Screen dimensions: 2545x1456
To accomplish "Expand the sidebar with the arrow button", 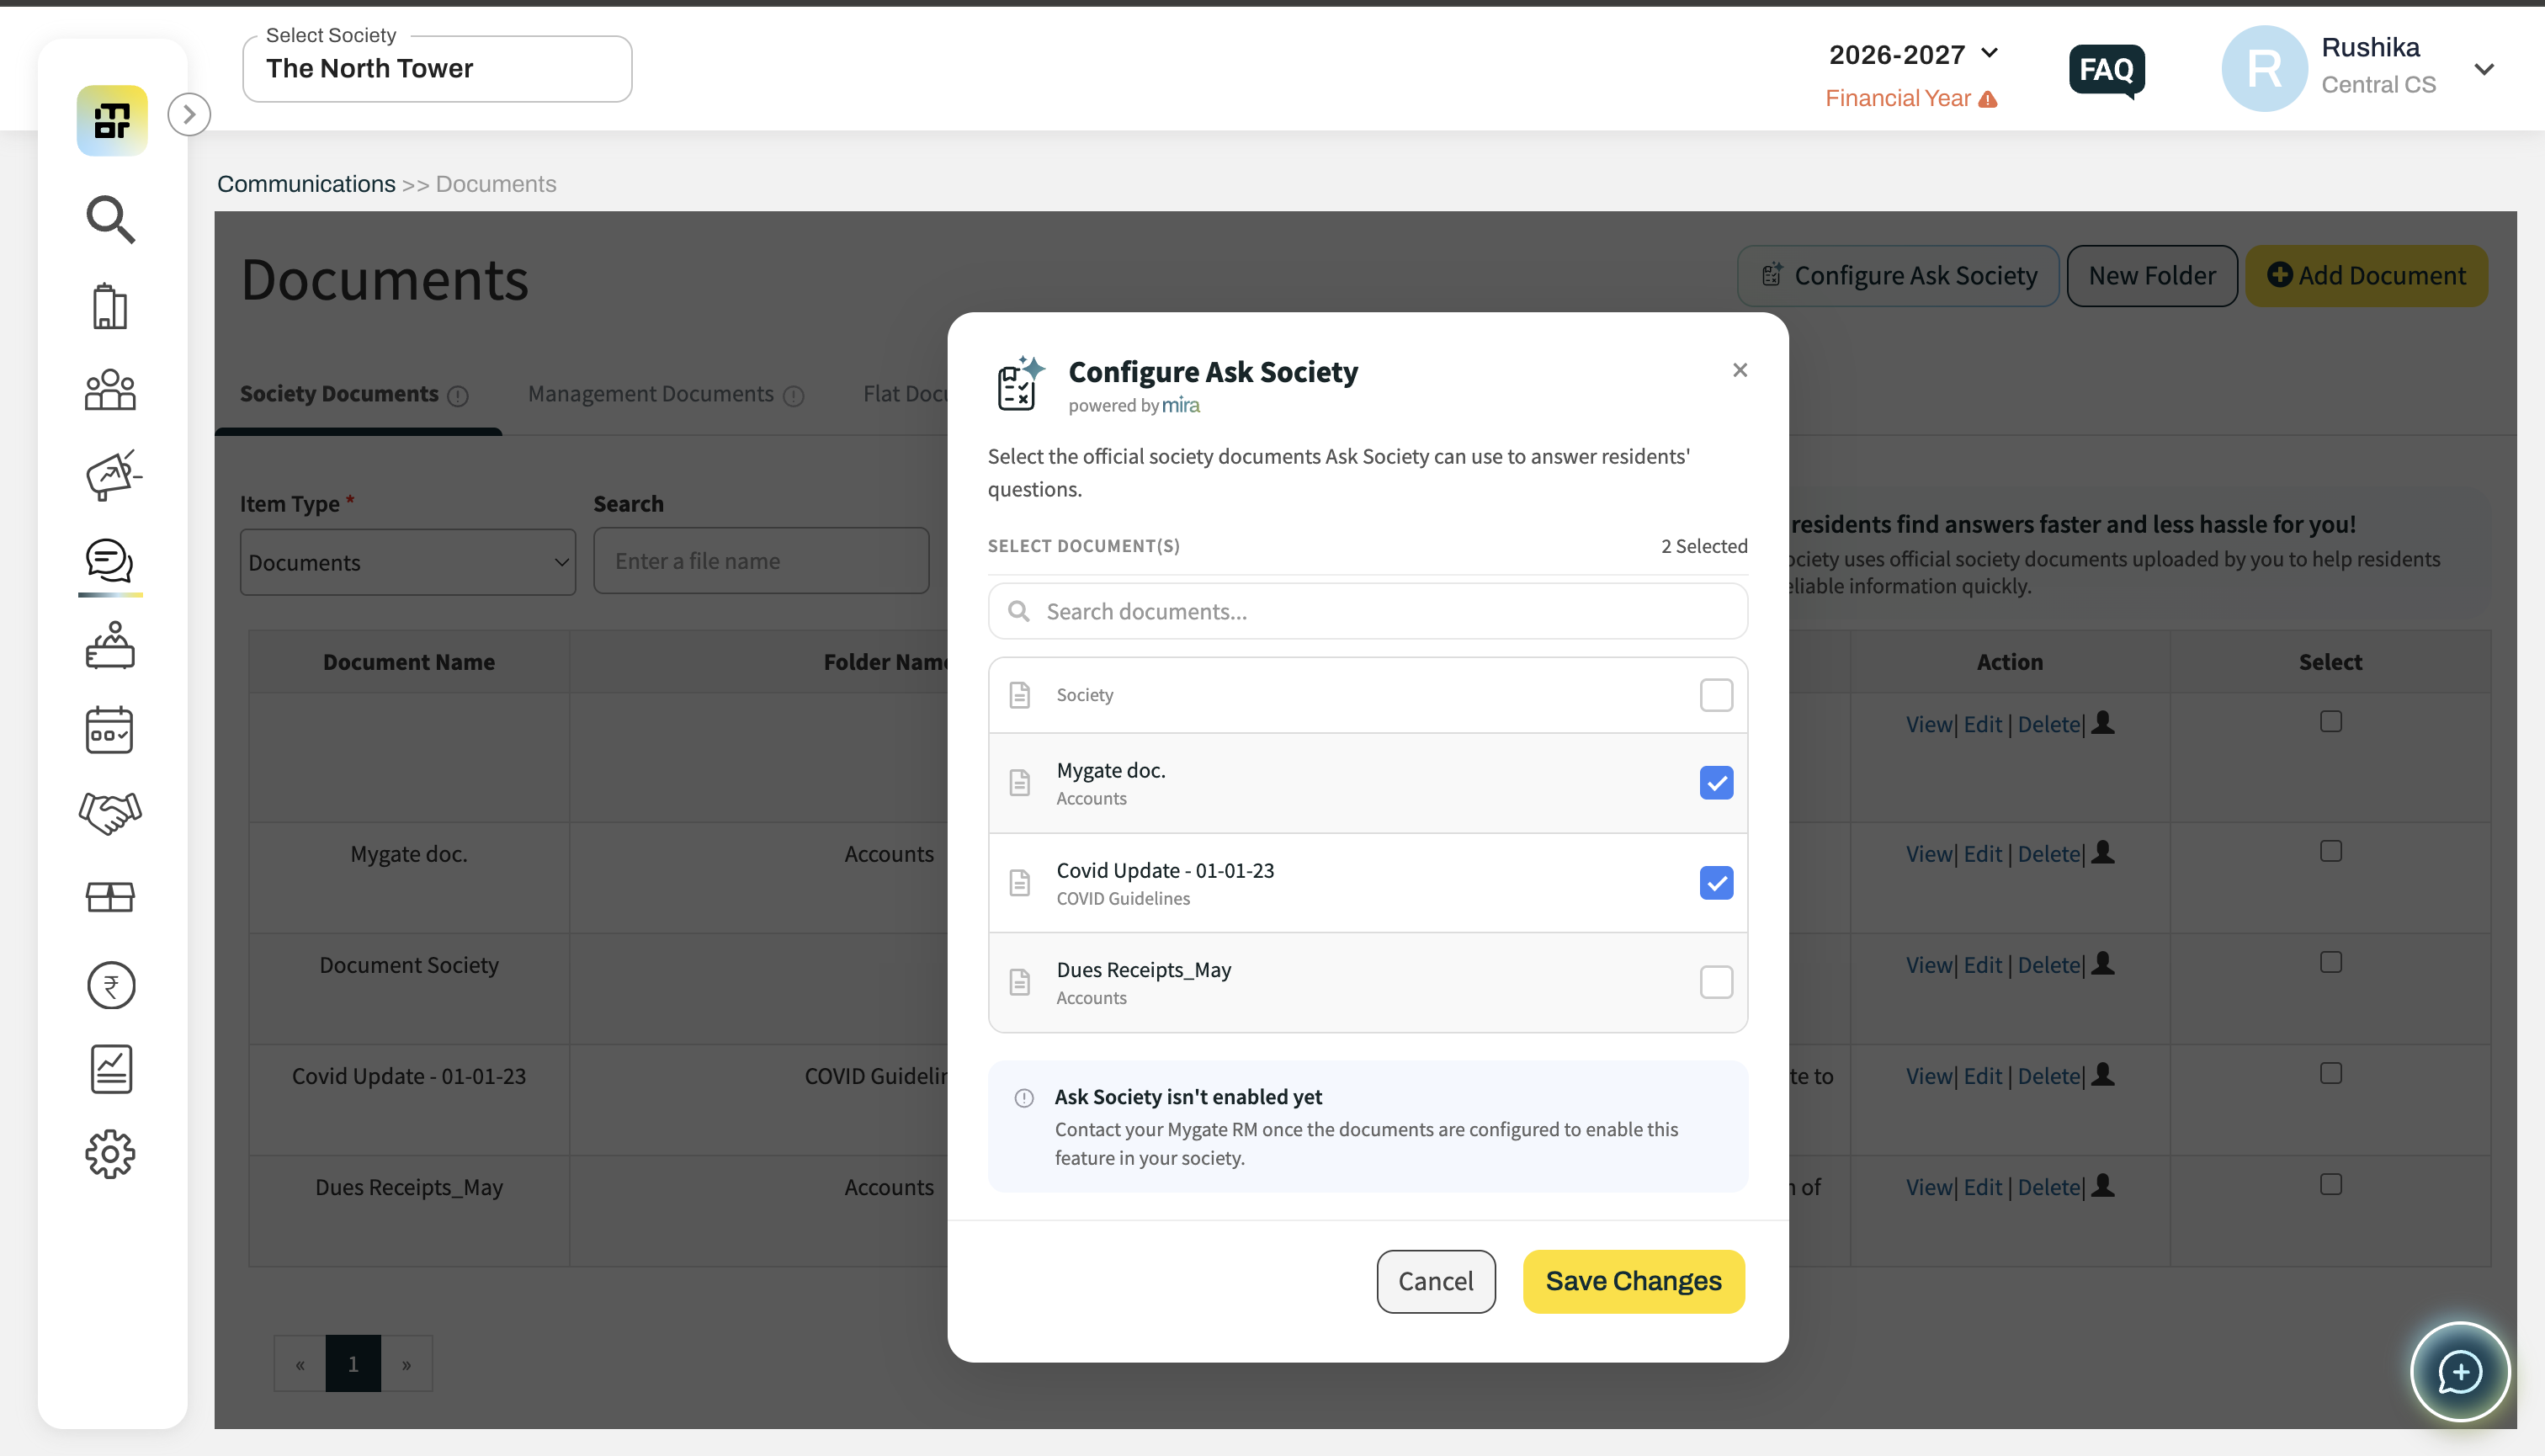I will click(x=189, y=114).
